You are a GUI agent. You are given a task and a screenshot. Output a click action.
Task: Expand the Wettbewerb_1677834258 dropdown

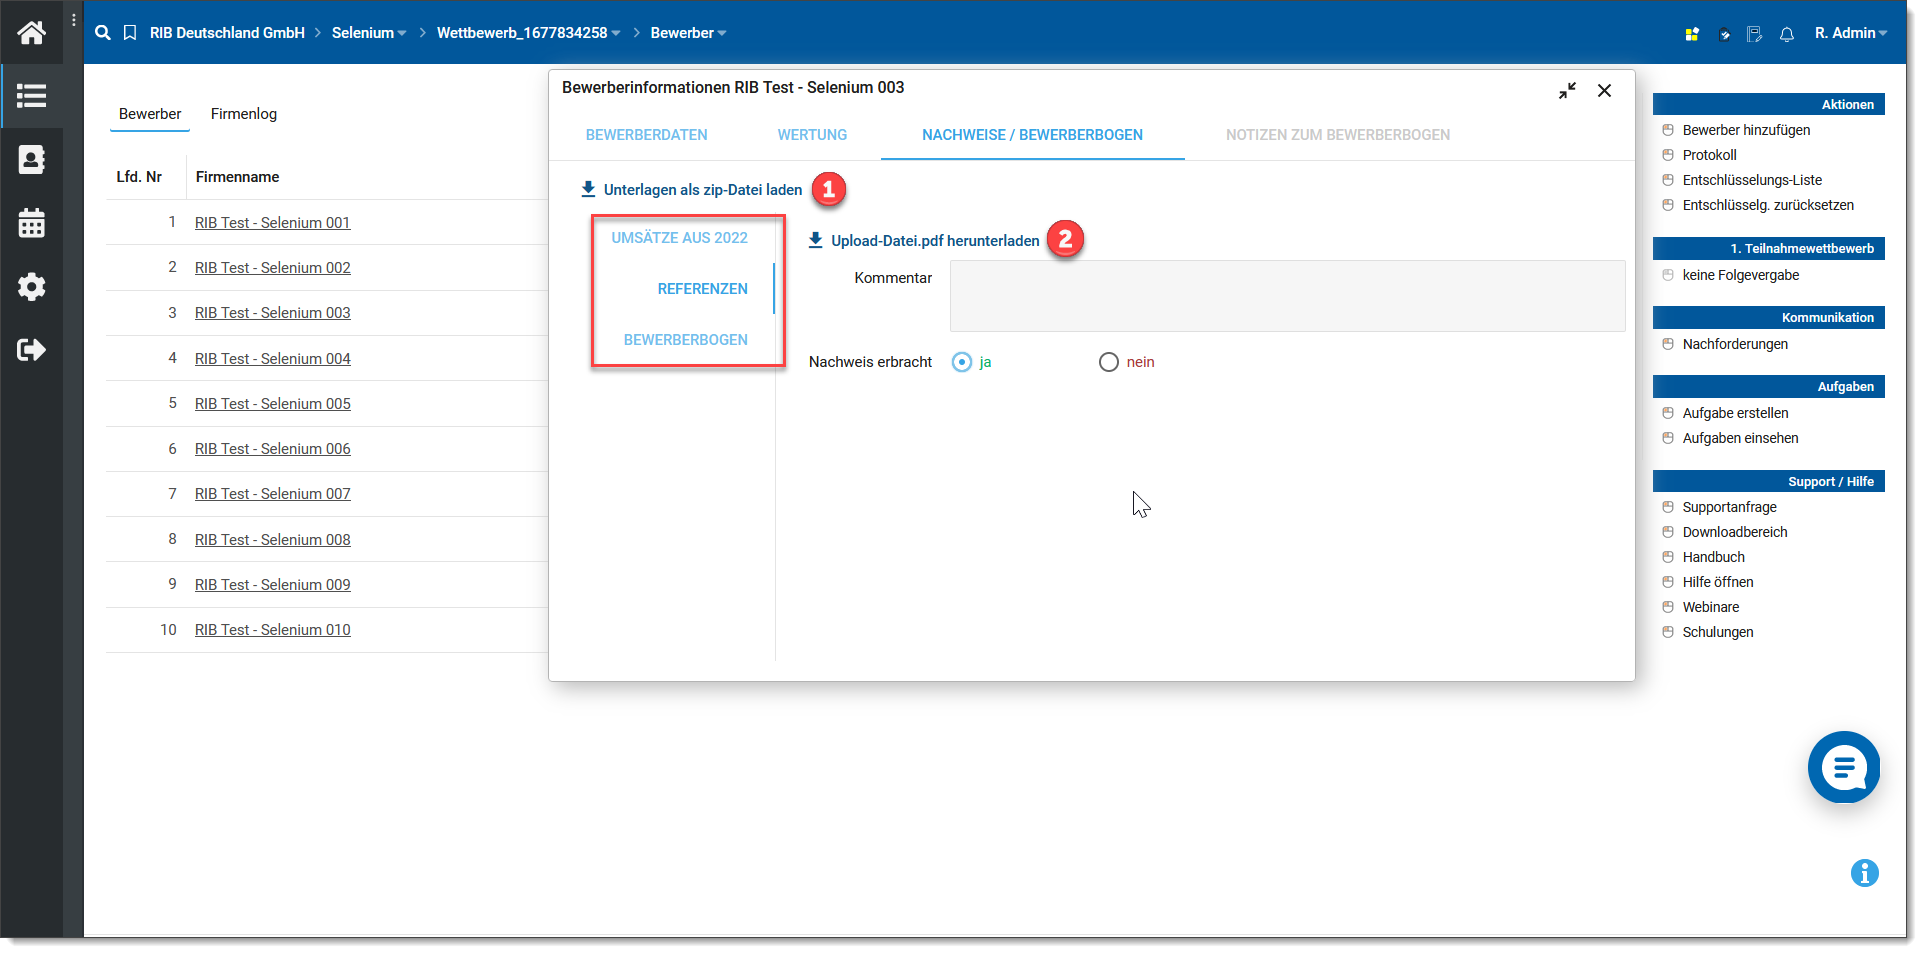(528, 33)
